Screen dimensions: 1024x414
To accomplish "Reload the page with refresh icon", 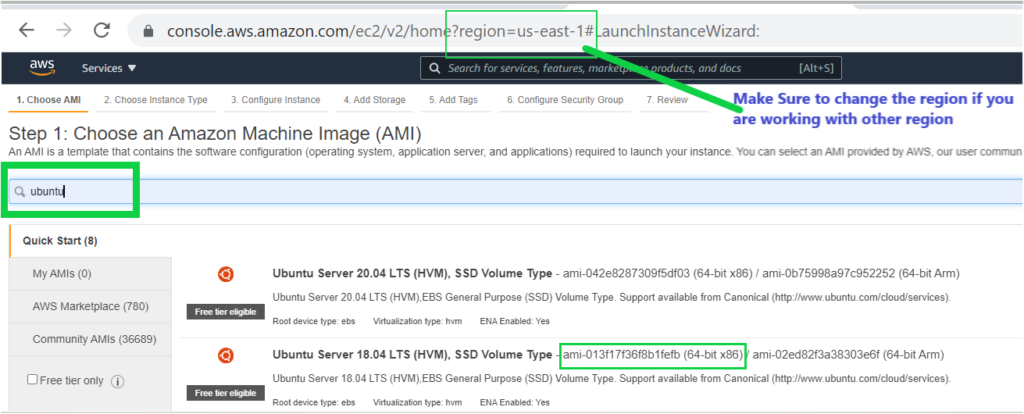I will 101,30.
